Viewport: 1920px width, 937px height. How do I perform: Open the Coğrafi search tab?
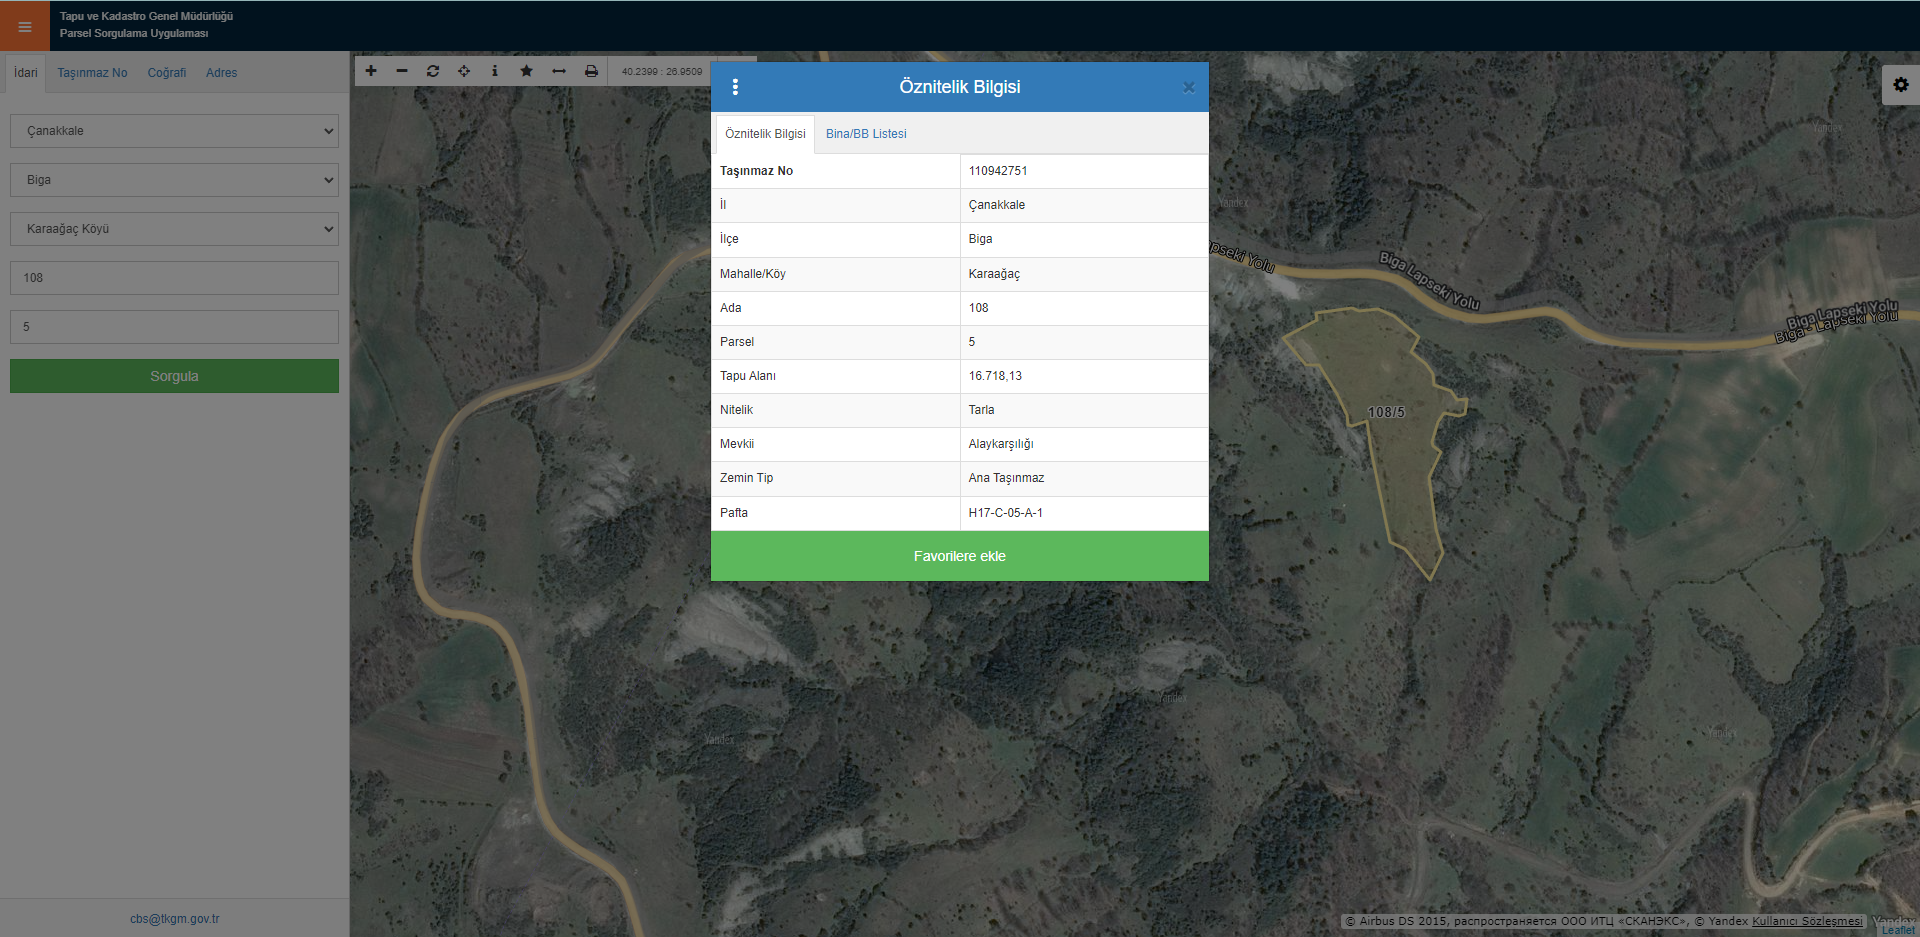pos(167,73)
